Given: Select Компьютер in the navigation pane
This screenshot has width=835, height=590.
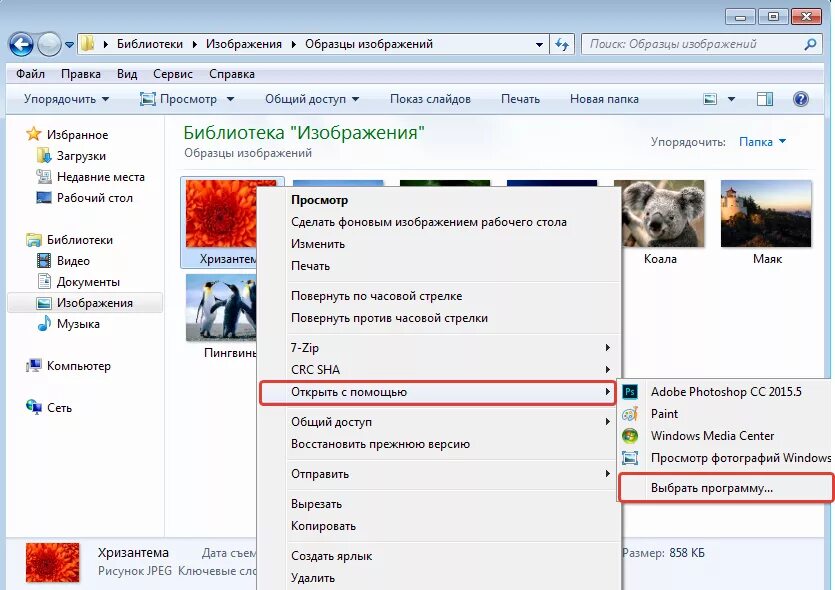Looking at the screenshot, I should coord(68,366).
